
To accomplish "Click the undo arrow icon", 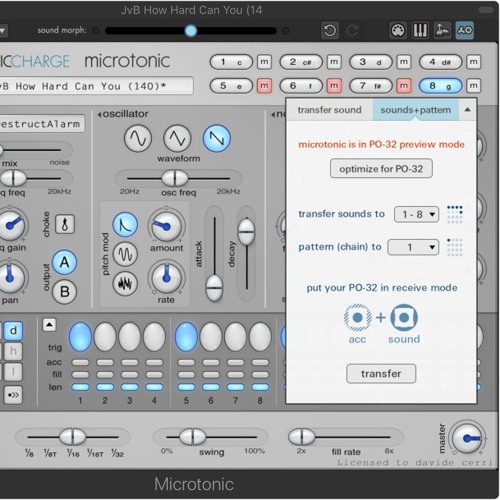I will coord(330,31).
